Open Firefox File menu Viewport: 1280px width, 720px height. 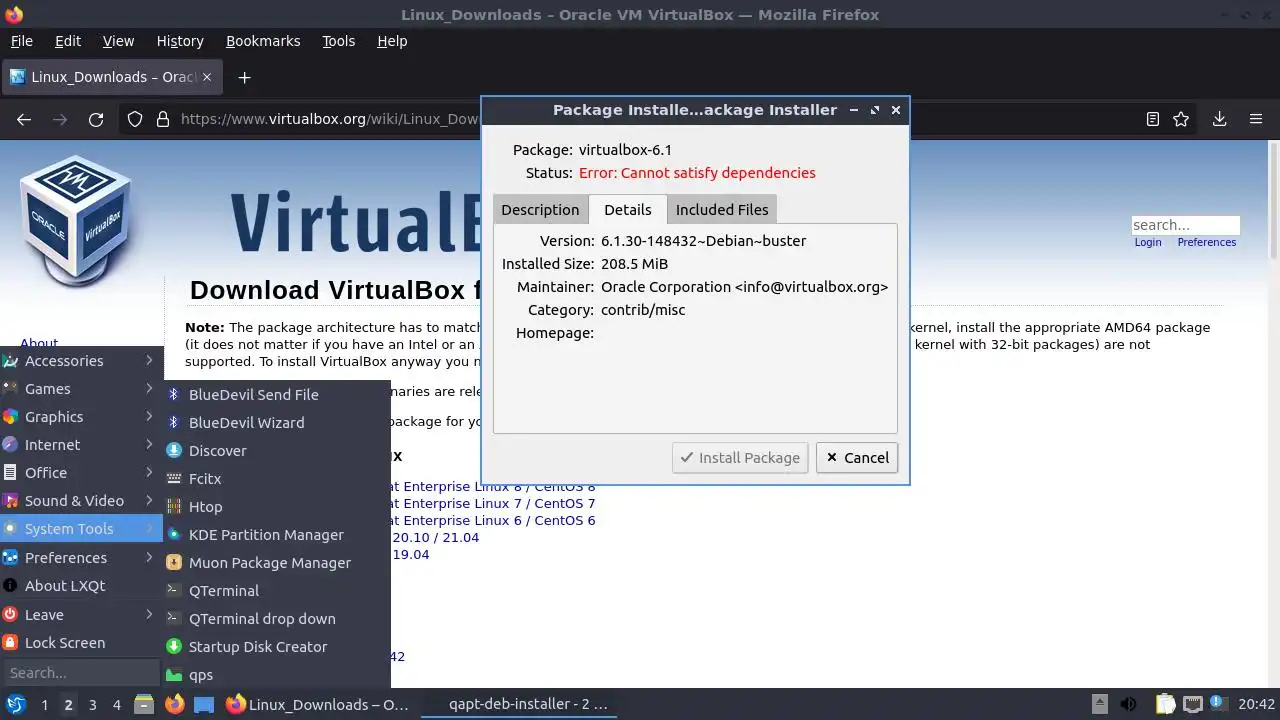click(21, 41)
